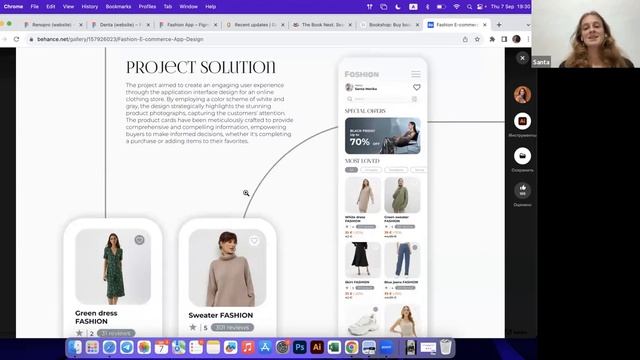The image size is (640, 360).
Task: Toggle Chrome side panel icon
Action: 504,39
